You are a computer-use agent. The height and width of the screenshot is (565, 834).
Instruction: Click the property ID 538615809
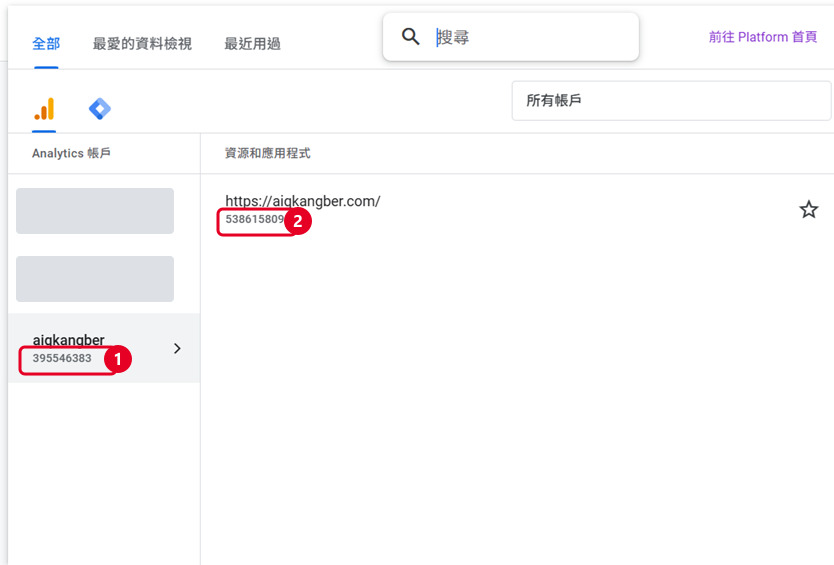pos(254,219)
